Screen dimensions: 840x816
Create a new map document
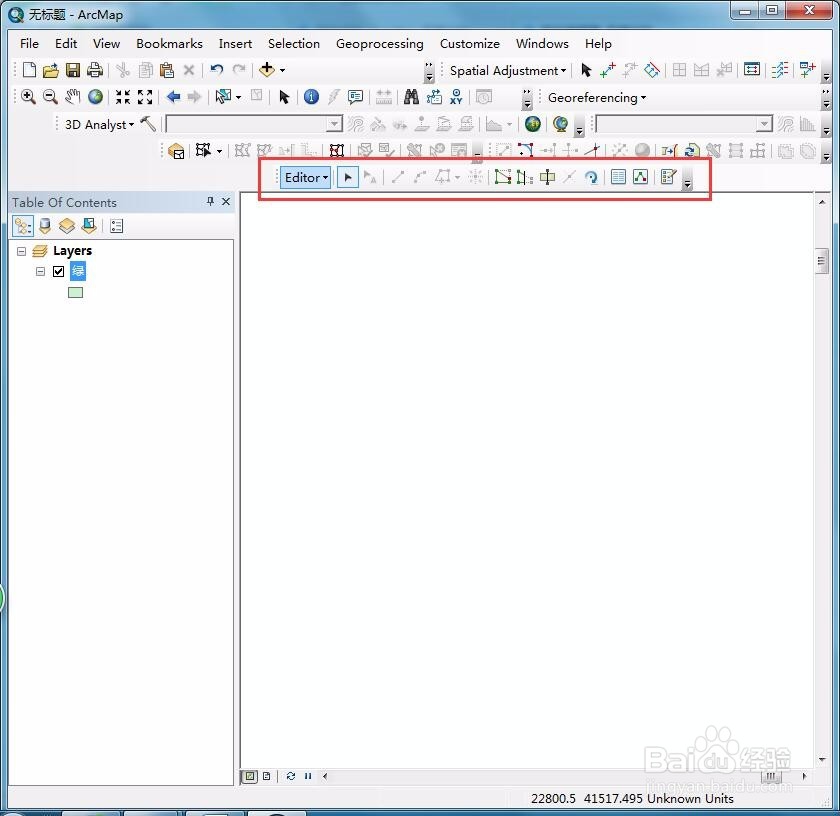pos(29,70)
